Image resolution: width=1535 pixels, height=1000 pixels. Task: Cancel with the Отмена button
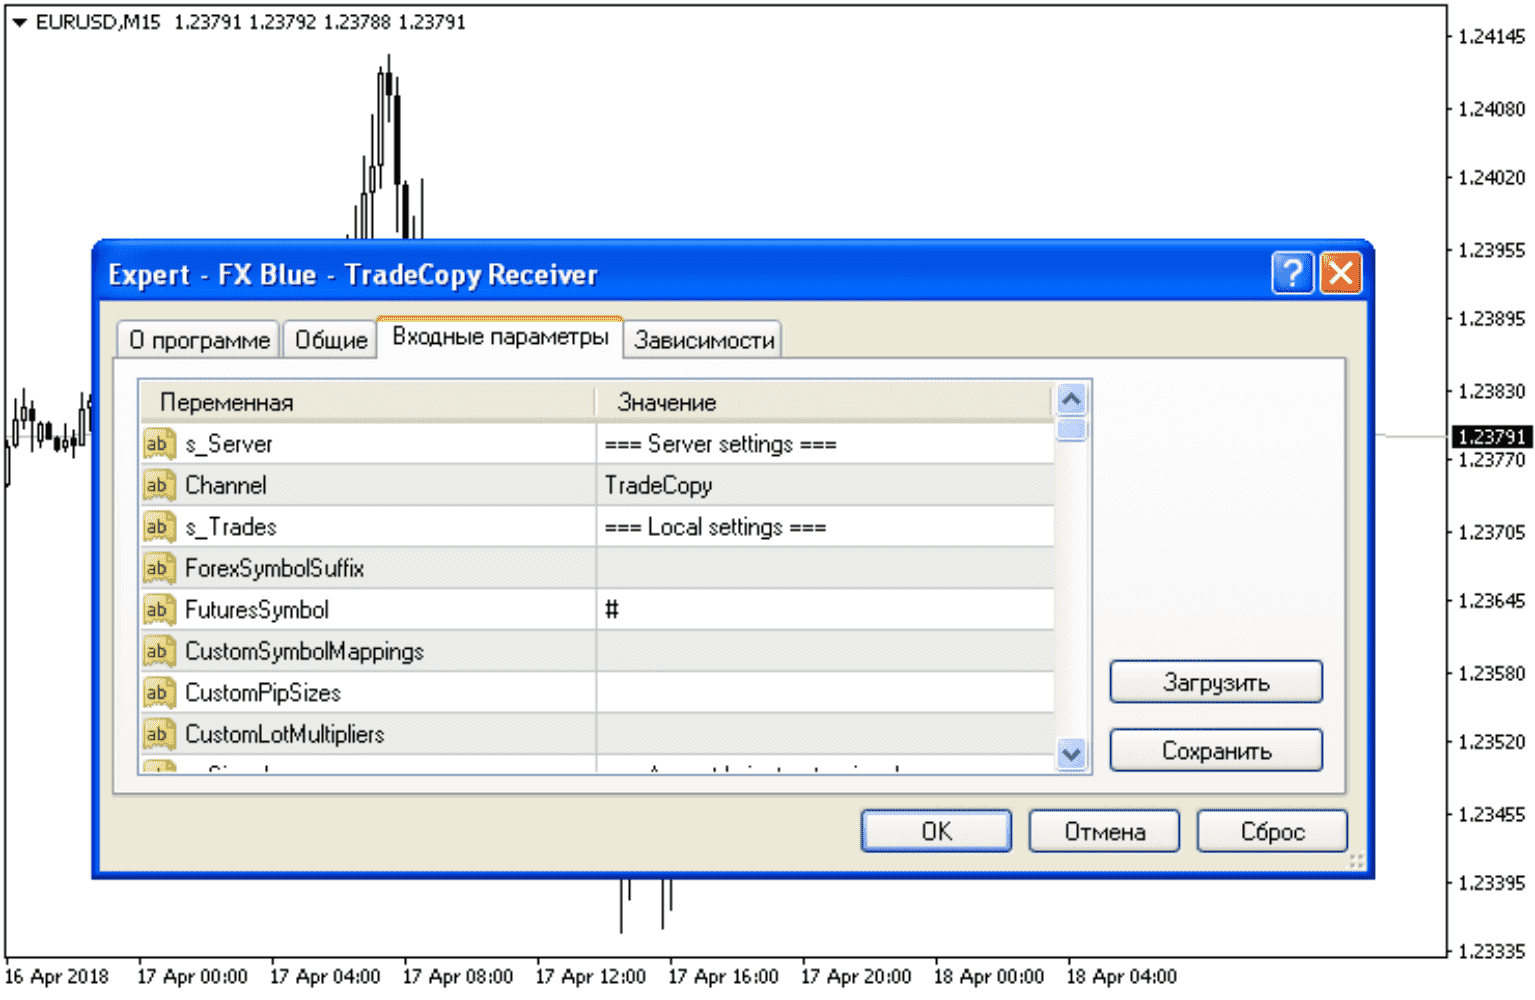pyautogui.click(x=1104, y=831)
